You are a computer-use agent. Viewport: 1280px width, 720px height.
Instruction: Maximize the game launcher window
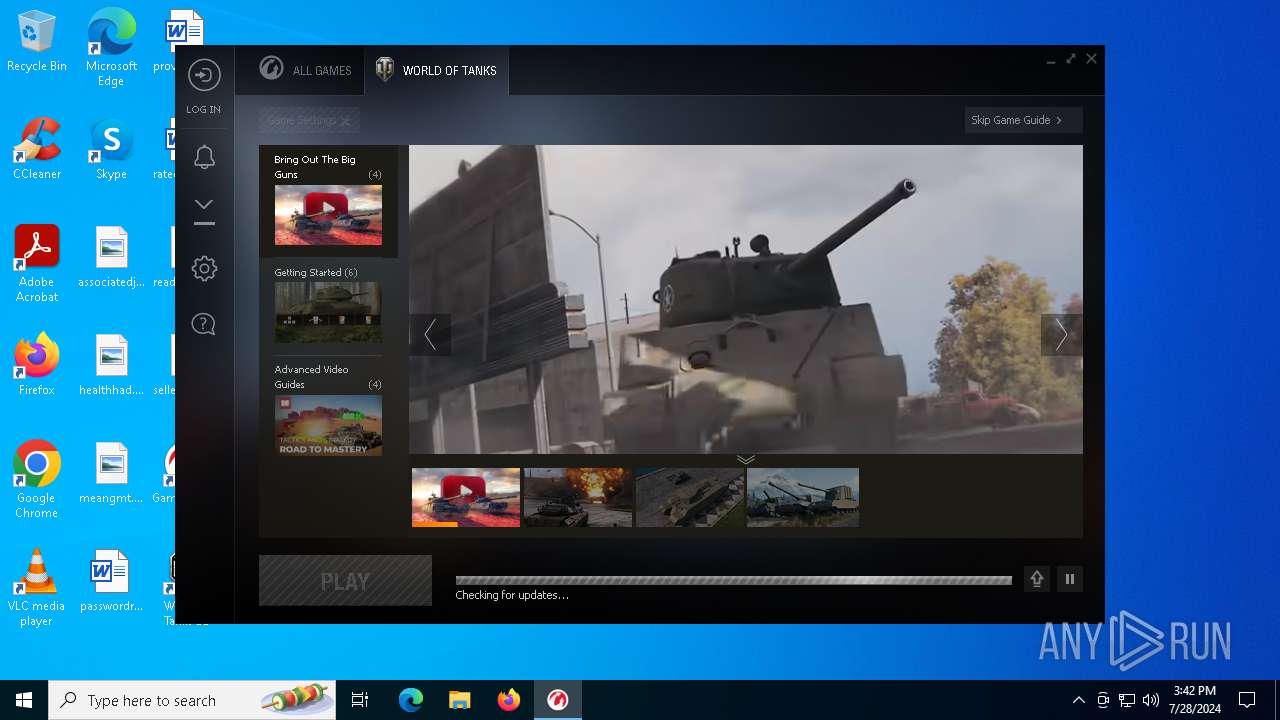click(1071, 59)
